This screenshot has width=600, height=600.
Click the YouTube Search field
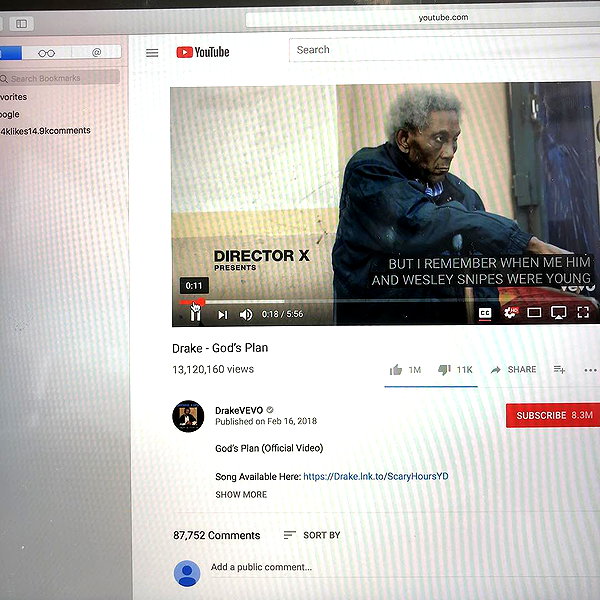click(444, 50)
